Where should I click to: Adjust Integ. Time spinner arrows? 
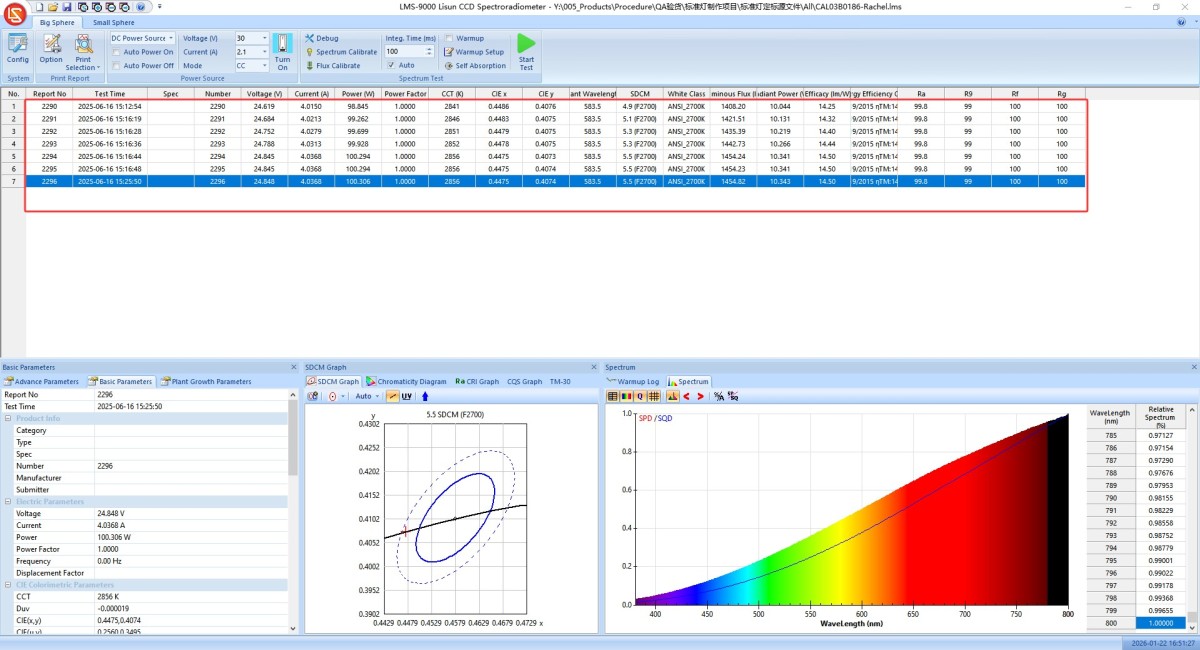tap(431, 51)
